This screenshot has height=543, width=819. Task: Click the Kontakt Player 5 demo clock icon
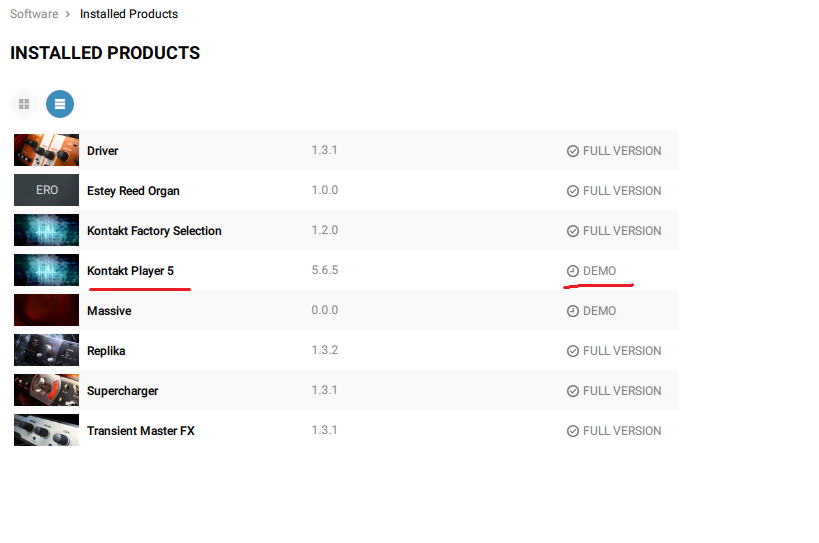[x=573, y=271]
